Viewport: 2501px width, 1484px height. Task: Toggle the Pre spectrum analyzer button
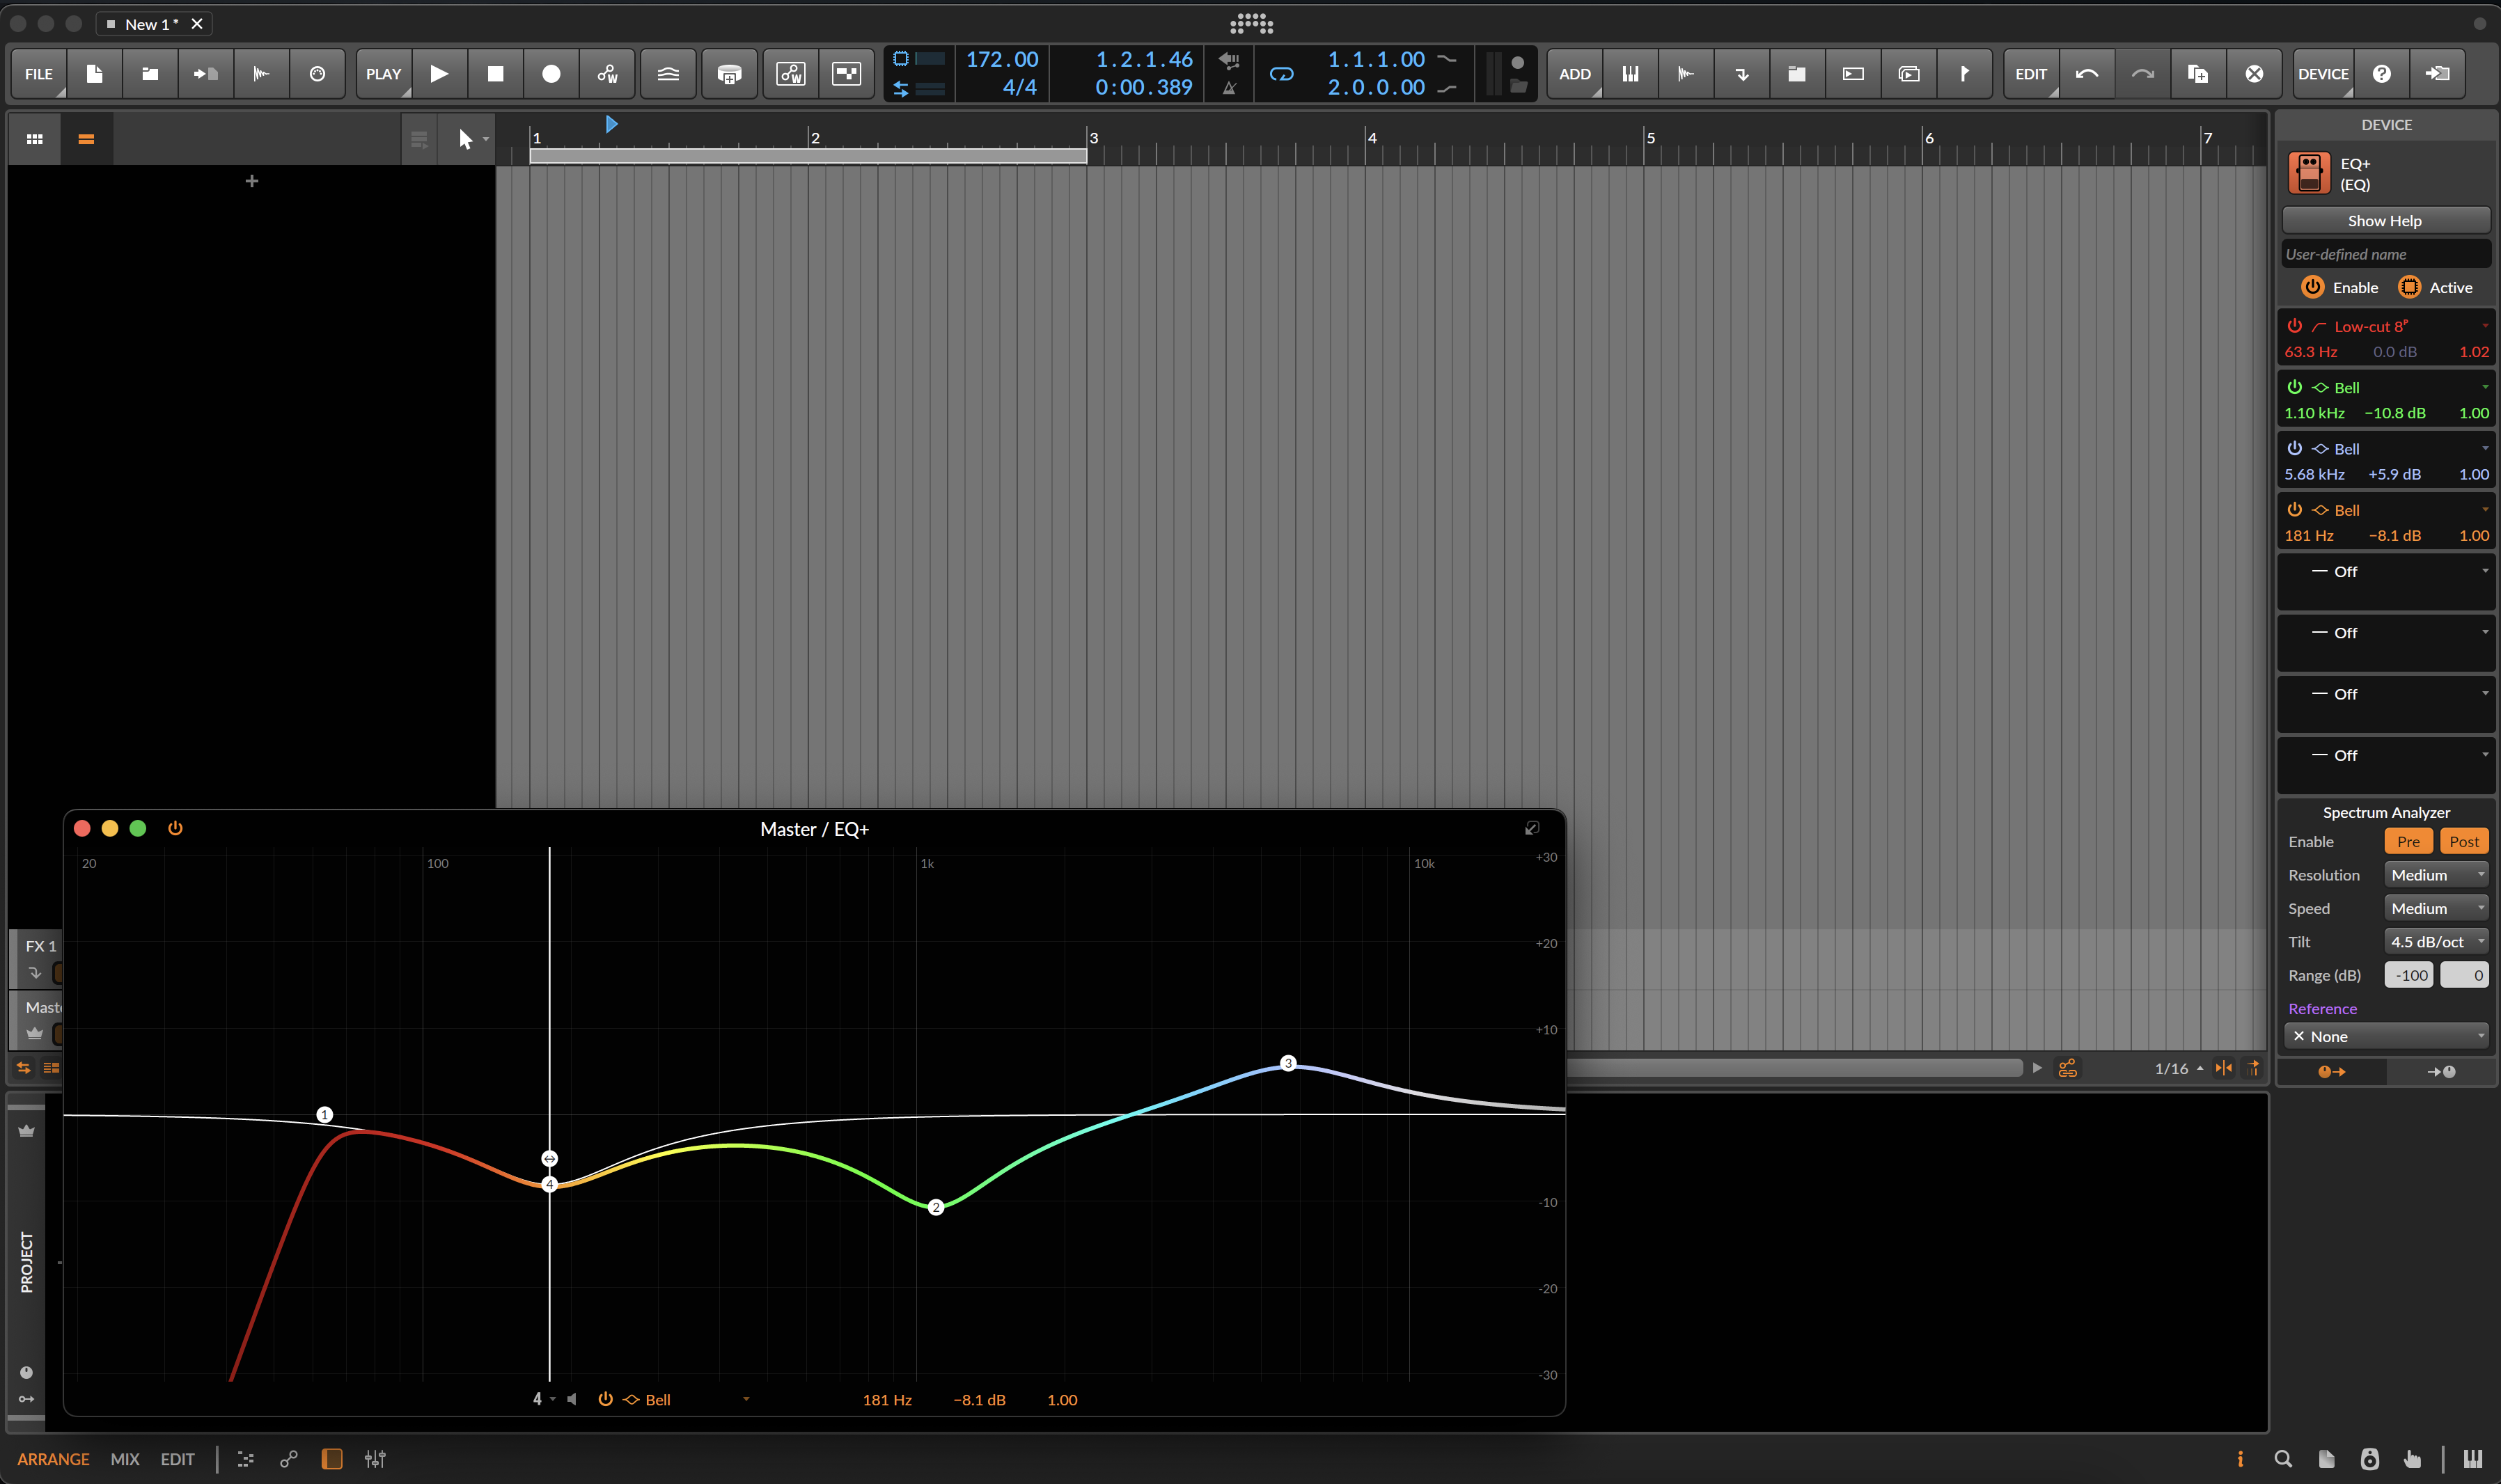(2408, 842)
